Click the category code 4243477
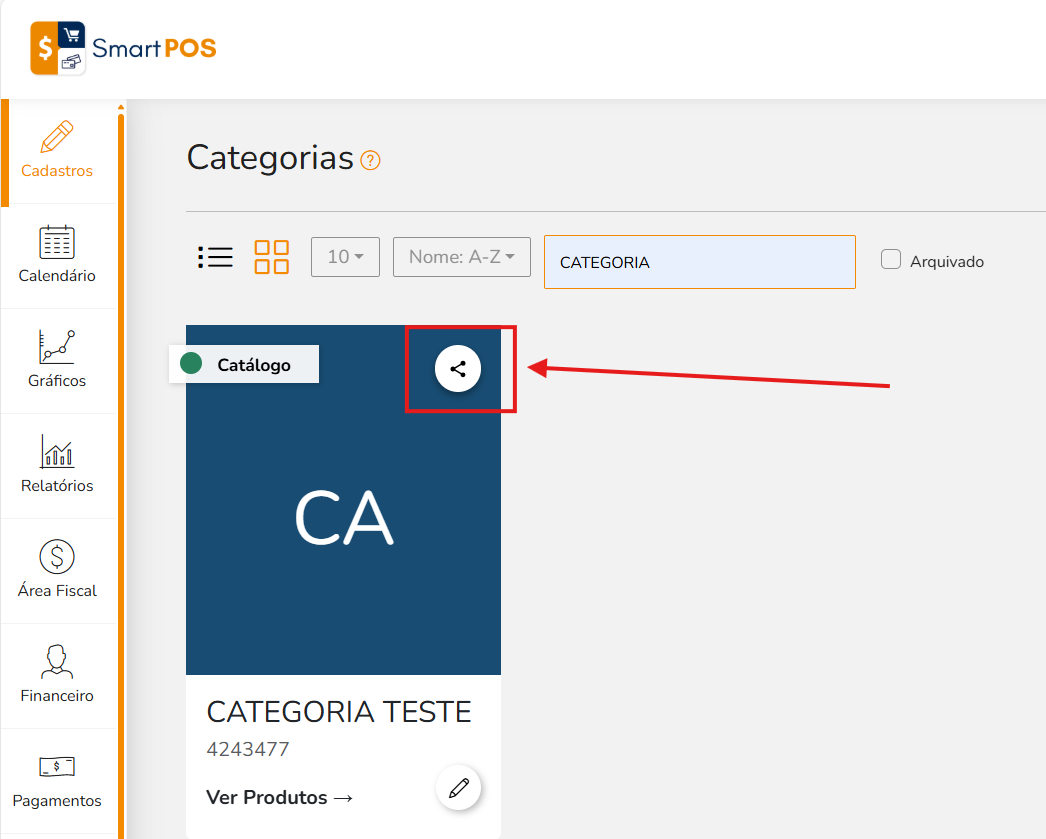 coord(248,750)
